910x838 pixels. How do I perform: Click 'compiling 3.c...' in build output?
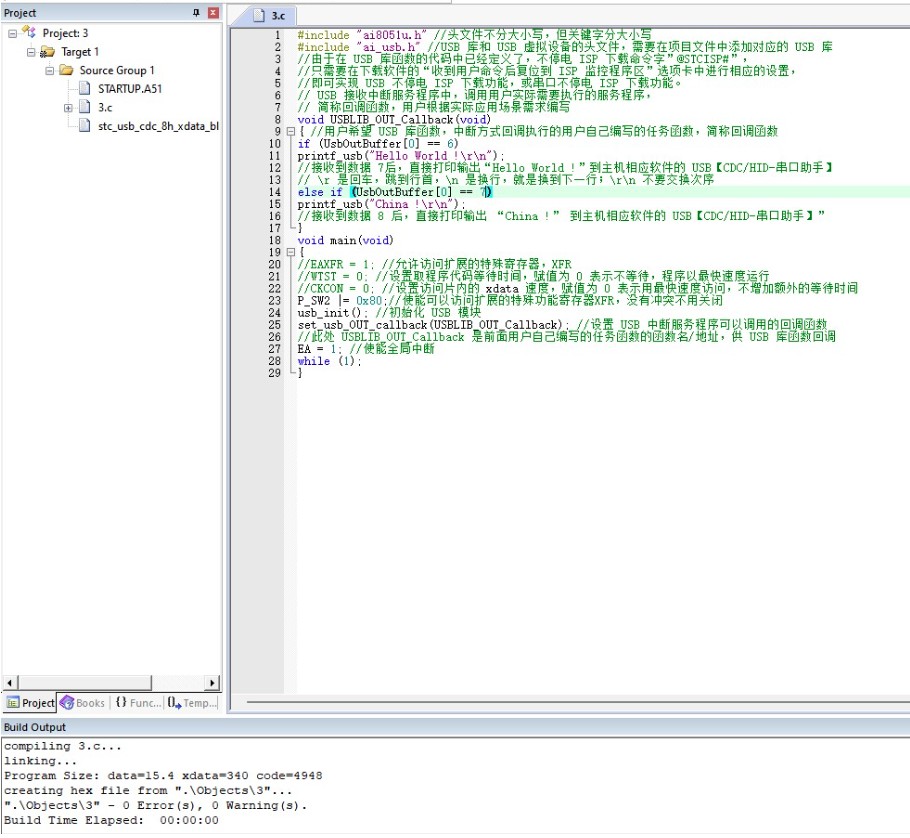63,746
